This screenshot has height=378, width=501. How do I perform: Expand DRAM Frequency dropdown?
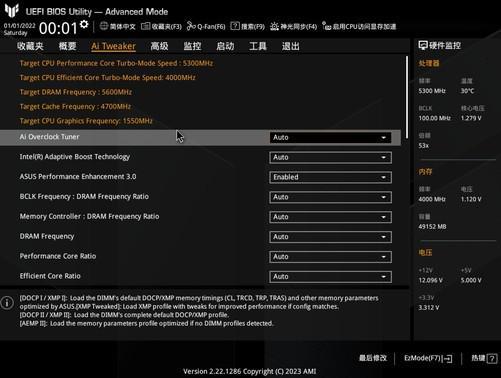pyautogui.click(x=330, y=237)
